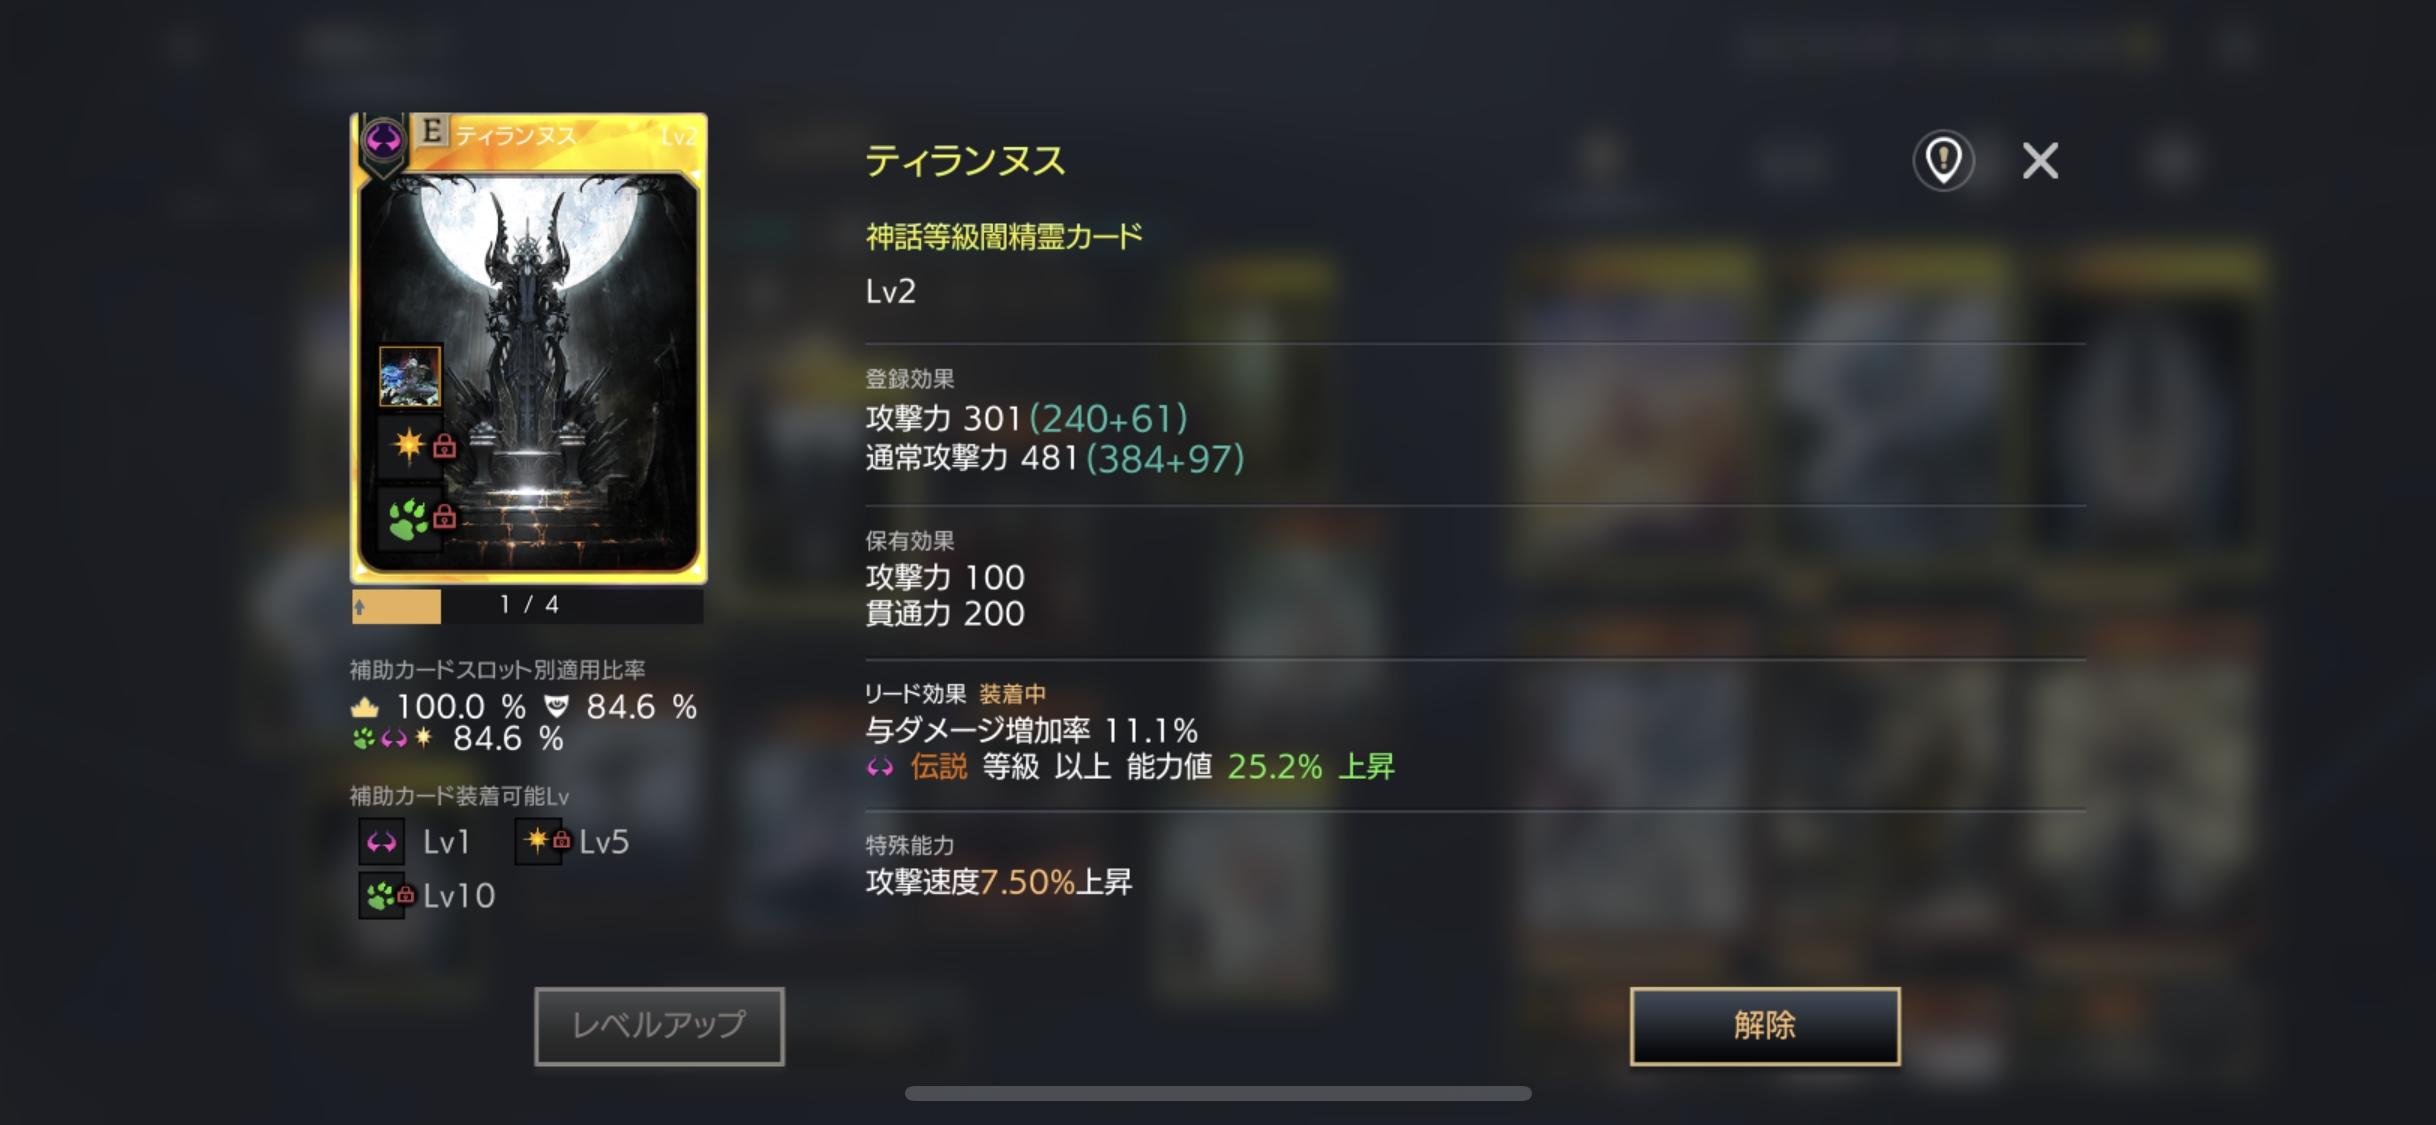Screen dimensions: 2436x1125
Task: Tap the crown icon at 100.0 % ratio
Action: (365, 708)
